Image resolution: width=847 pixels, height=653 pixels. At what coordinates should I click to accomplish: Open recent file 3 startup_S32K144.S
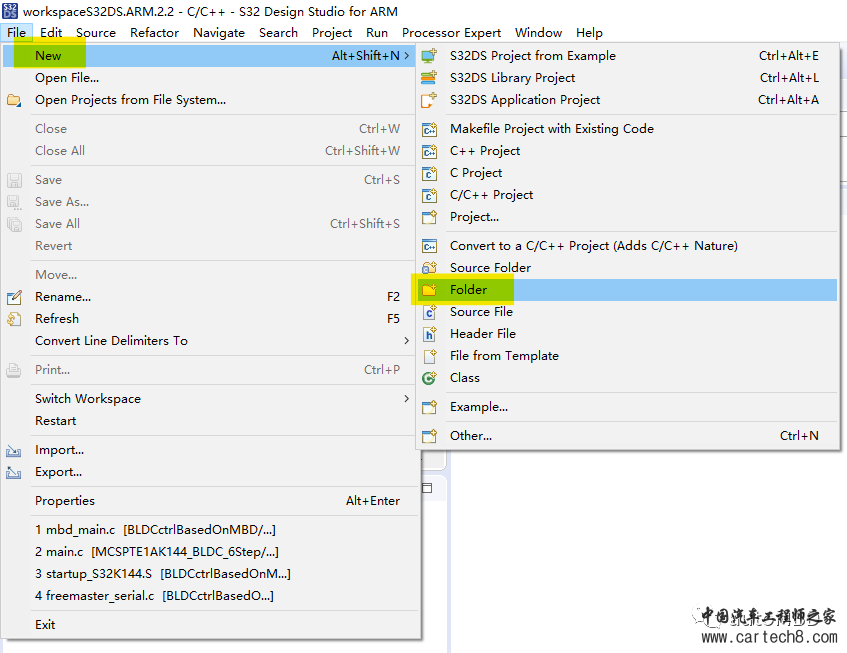[211, 574]
